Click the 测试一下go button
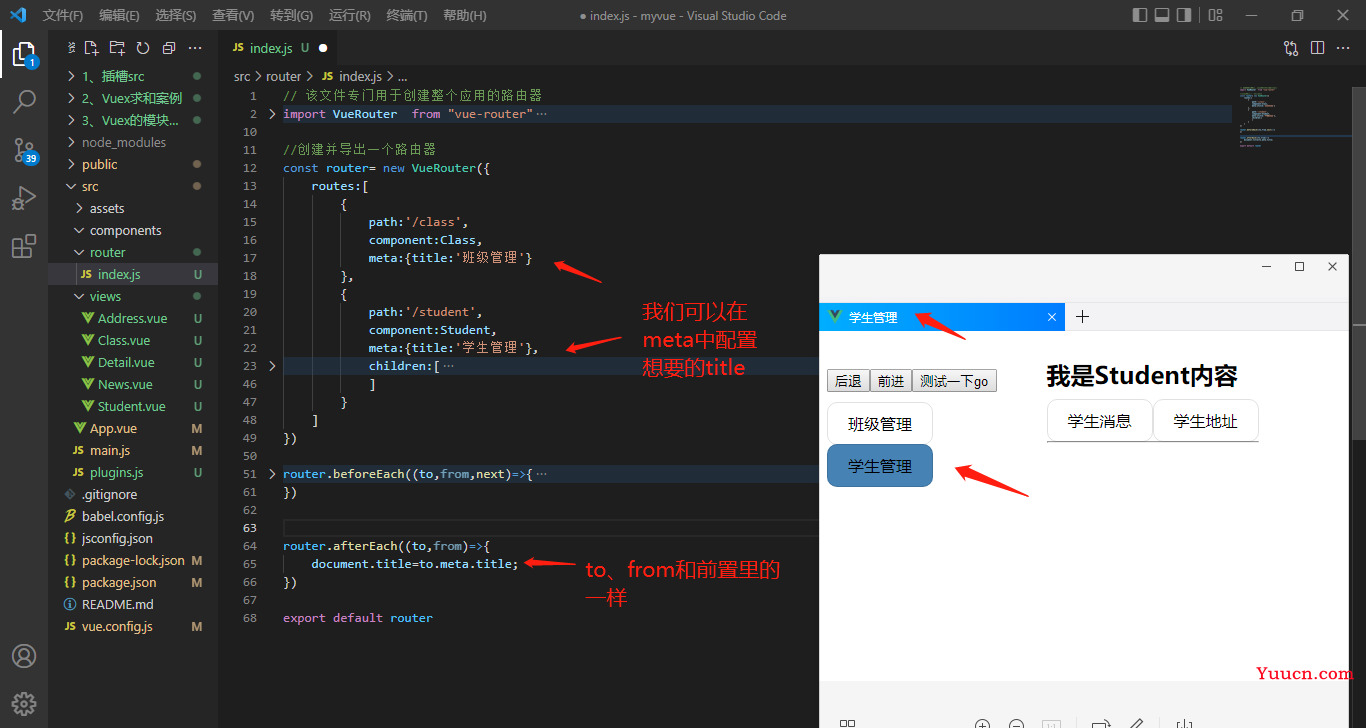 (954, 381)
